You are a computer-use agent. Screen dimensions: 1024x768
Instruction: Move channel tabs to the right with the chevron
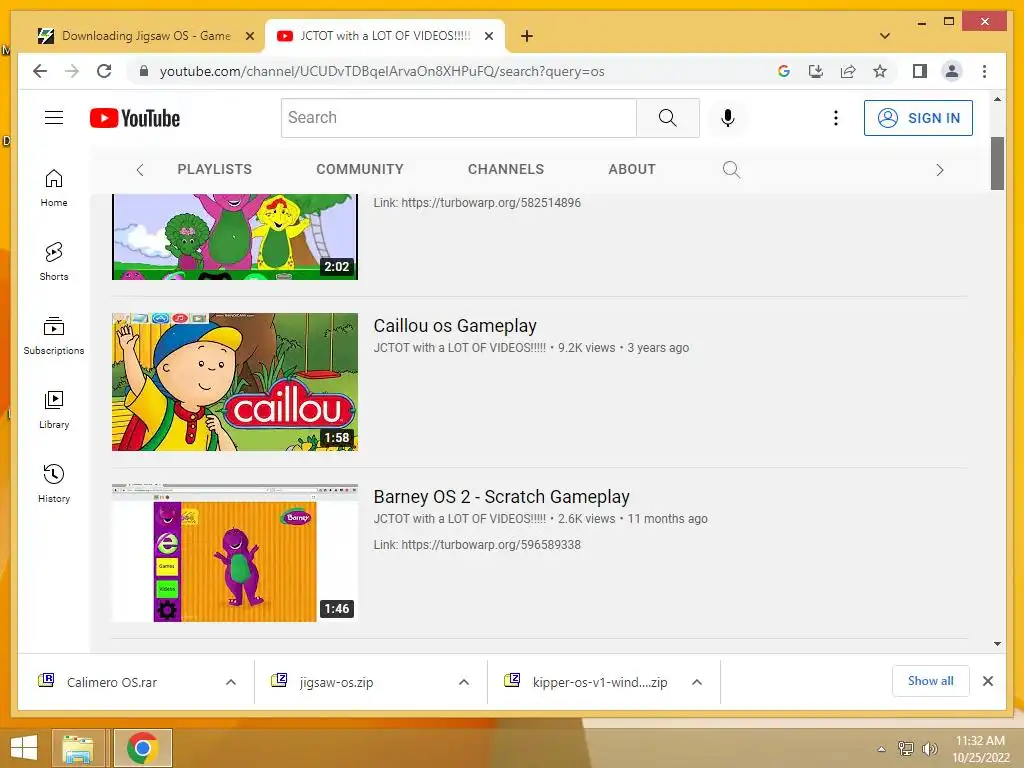[x=940, y=170]
